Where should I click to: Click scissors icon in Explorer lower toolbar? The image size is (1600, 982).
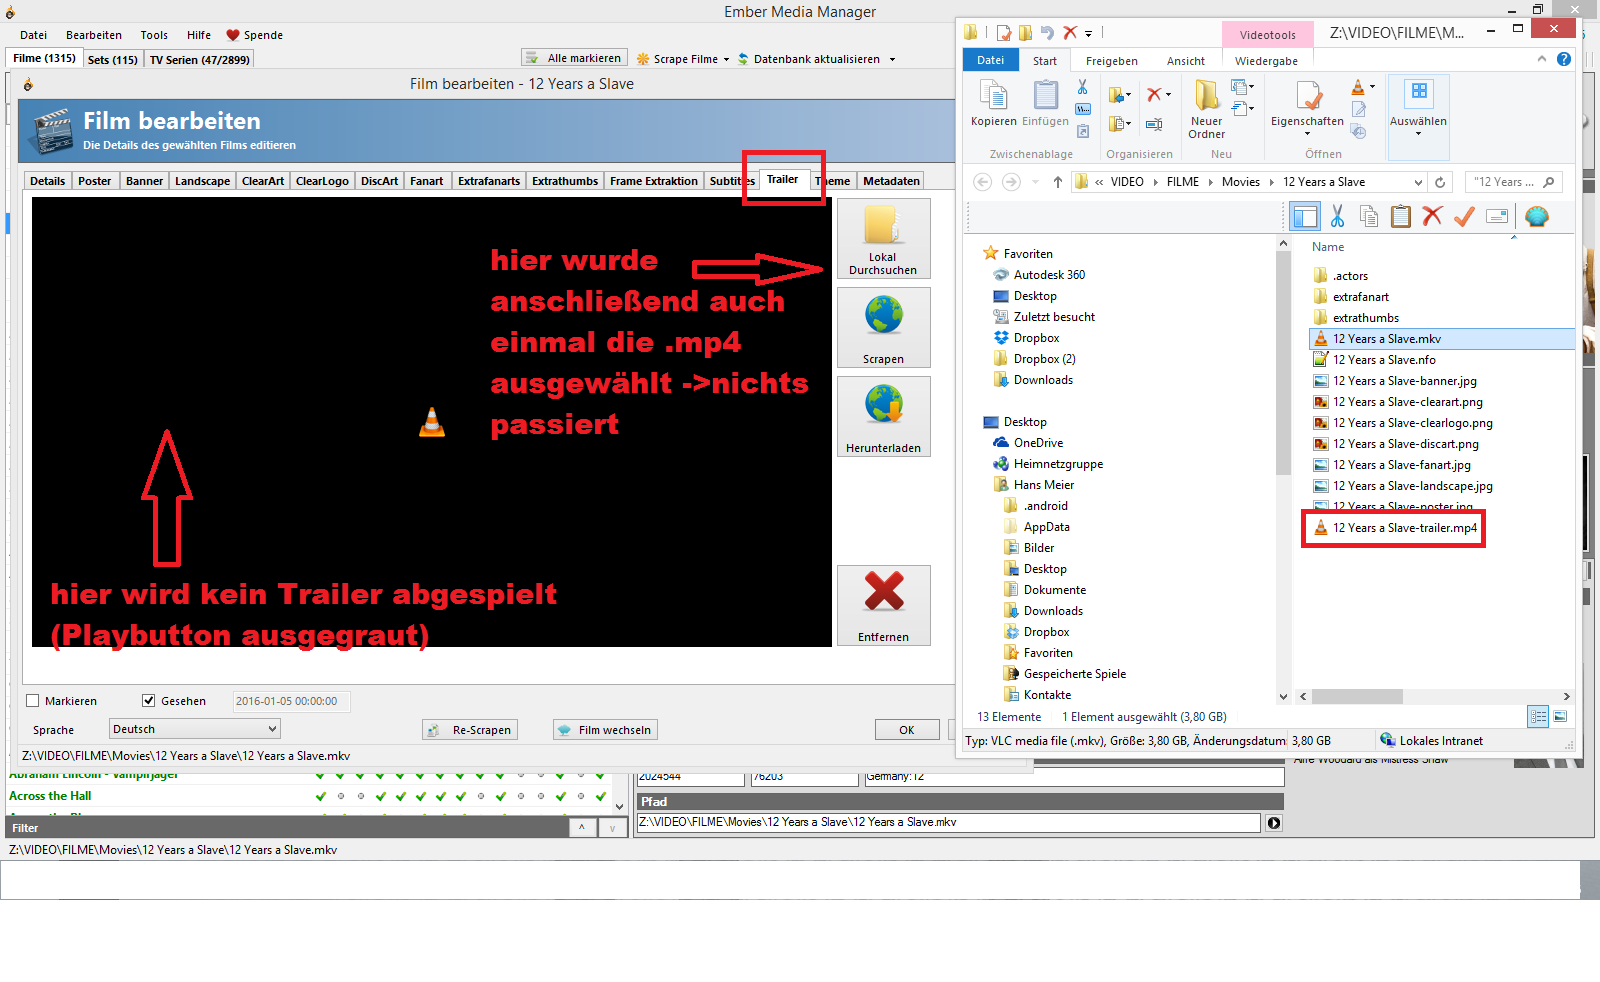pyautogui.click(x=1337, y=216)
